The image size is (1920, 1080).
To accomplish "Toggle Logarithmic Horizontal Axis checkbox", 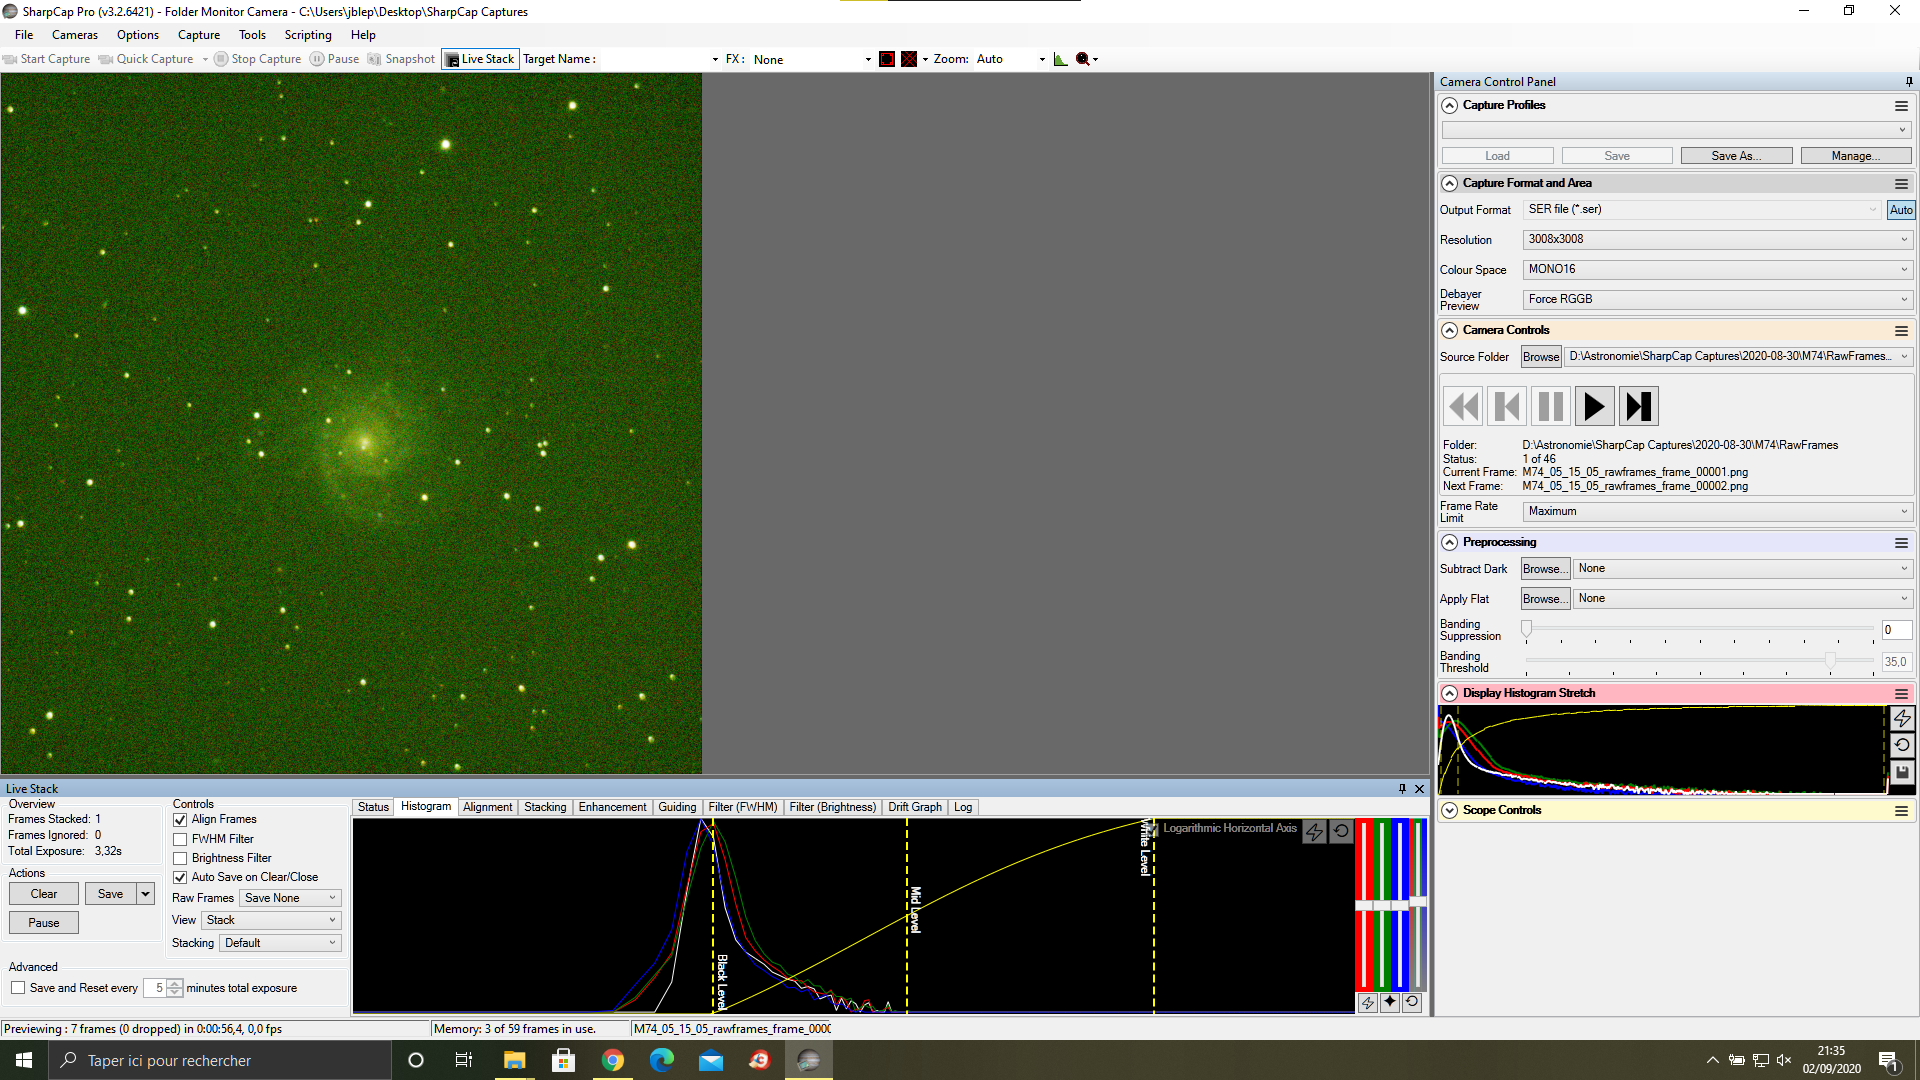I will tap(1153, 829).
